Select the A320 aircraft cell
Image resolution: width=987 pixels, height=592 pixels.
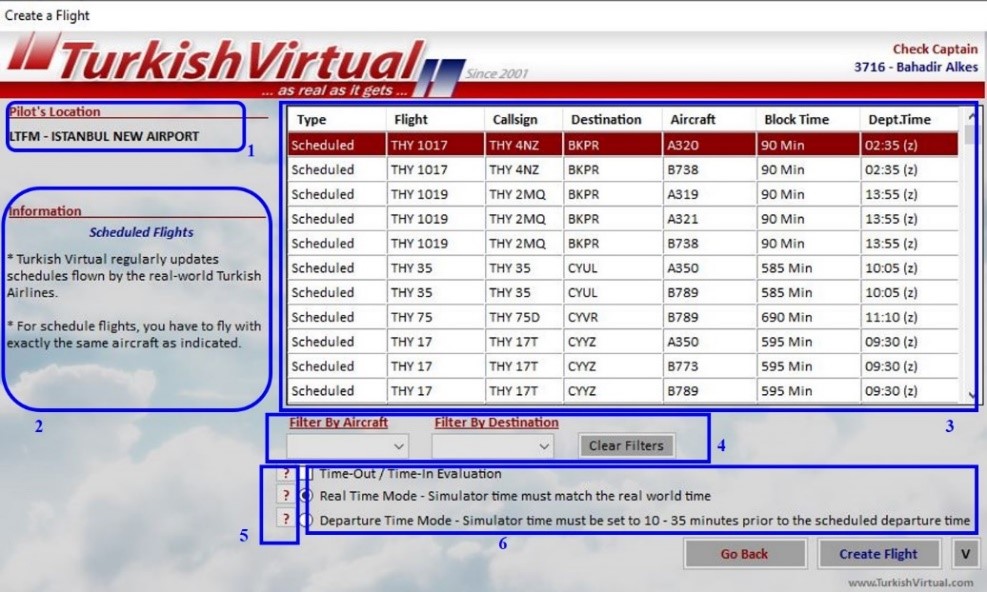point(709,145)
